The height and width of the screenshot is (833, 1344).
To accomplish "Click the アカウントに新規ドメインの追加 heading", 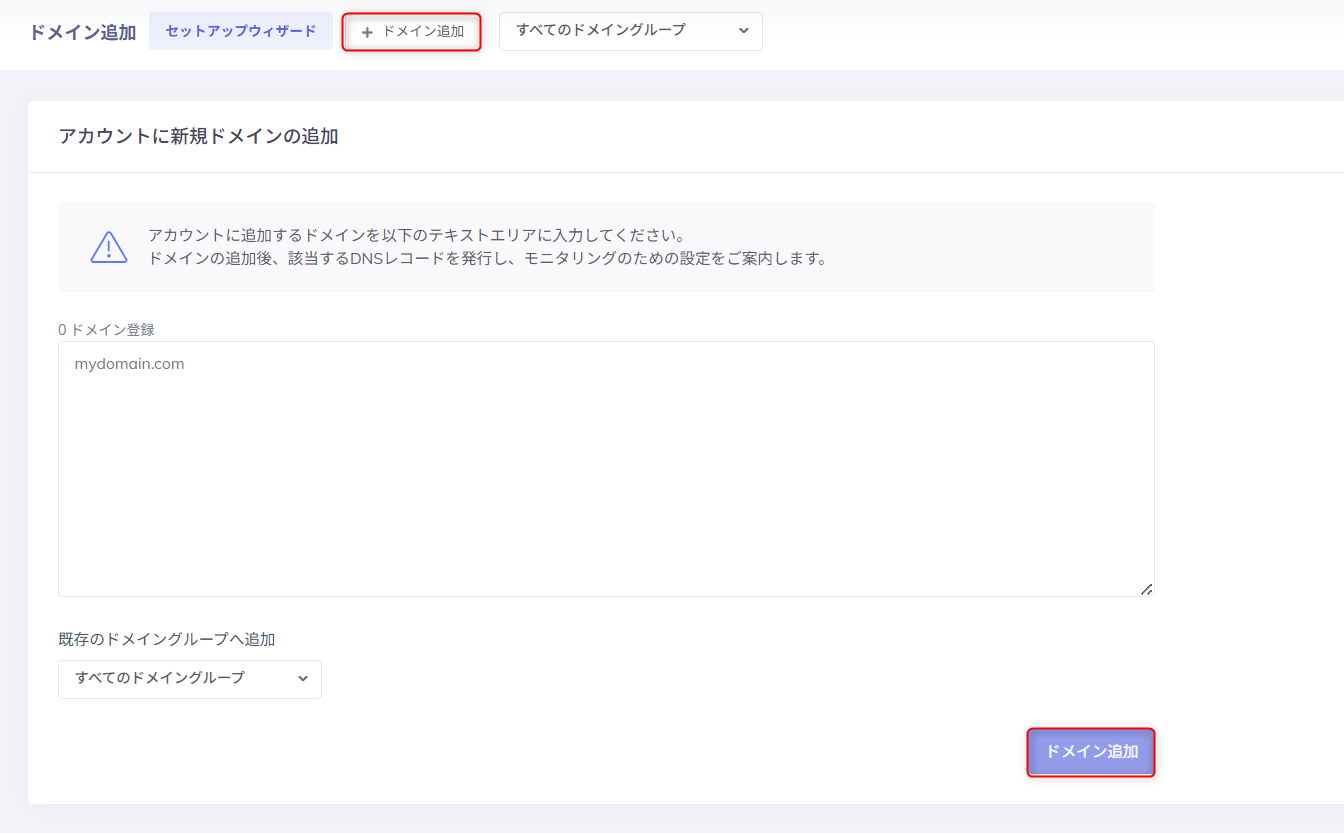I will click(x=198, y=137).
